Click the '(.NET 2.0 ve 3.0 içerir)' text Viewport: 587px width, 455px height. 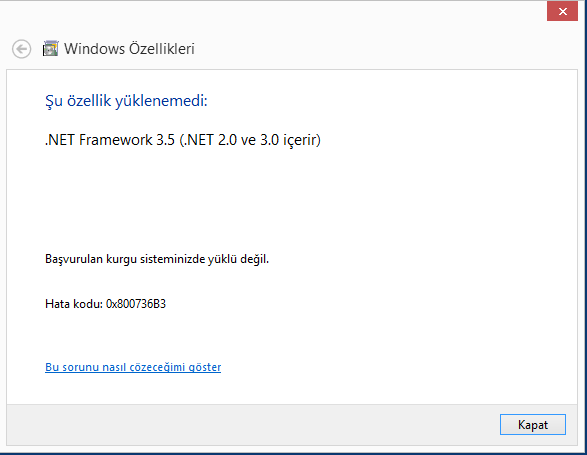tap(250, 140)
